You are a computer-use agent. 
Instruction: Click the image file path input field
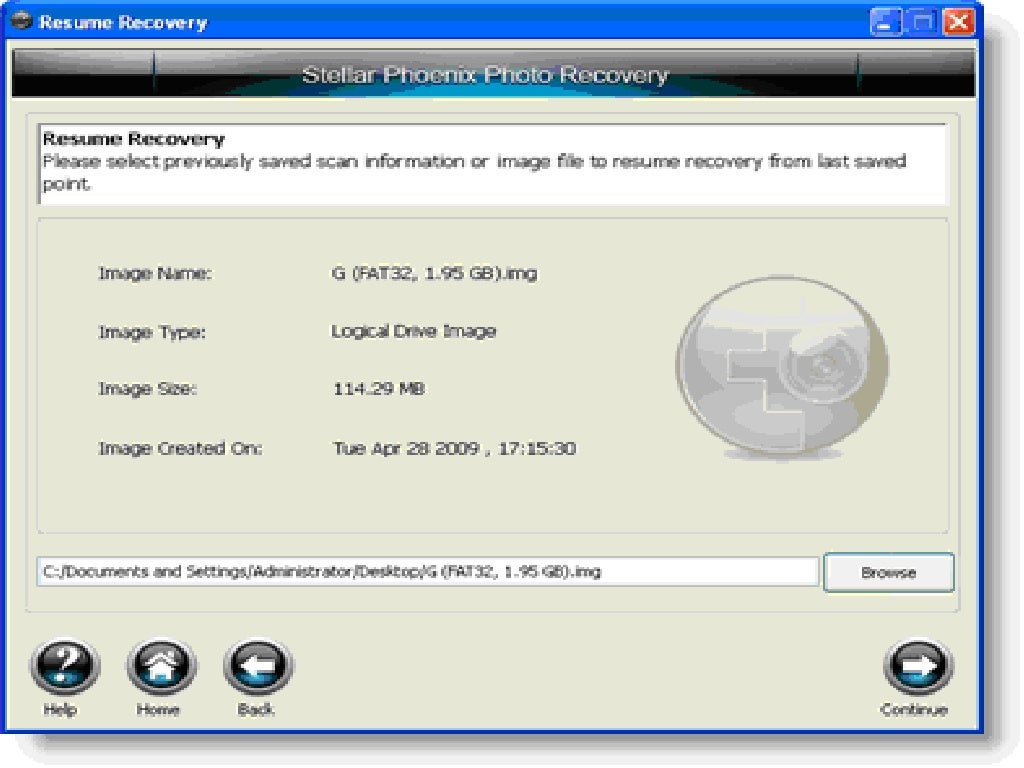pyautogui.click(x=428, y=572)
